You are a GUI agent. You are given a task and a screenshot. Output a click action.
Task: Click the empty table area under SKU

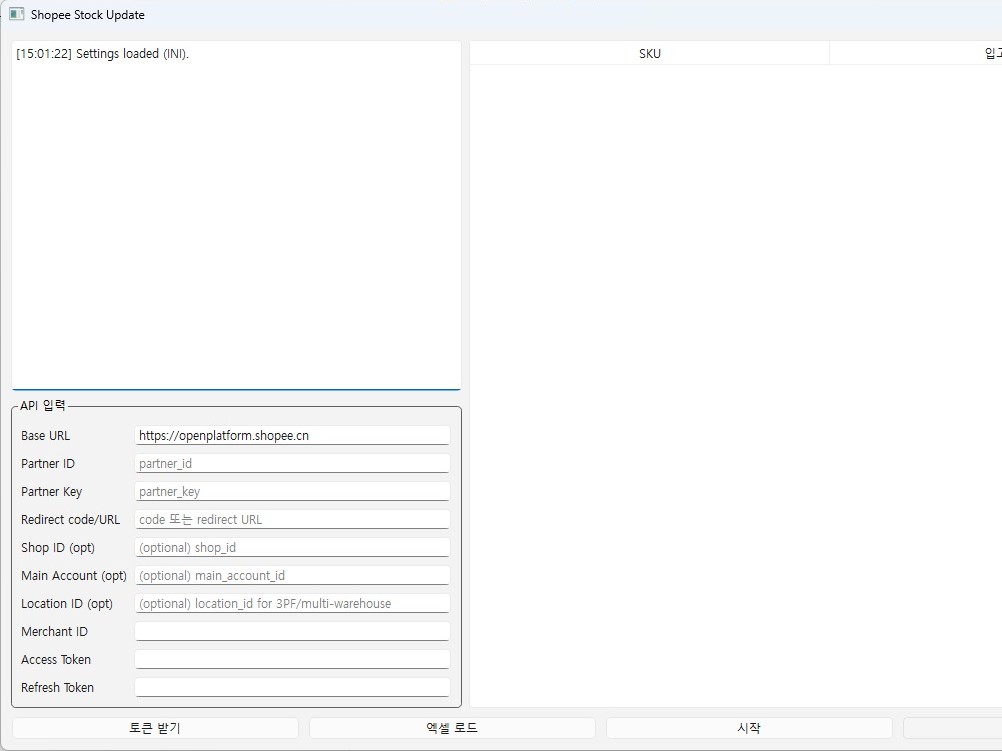coord(649,300)
